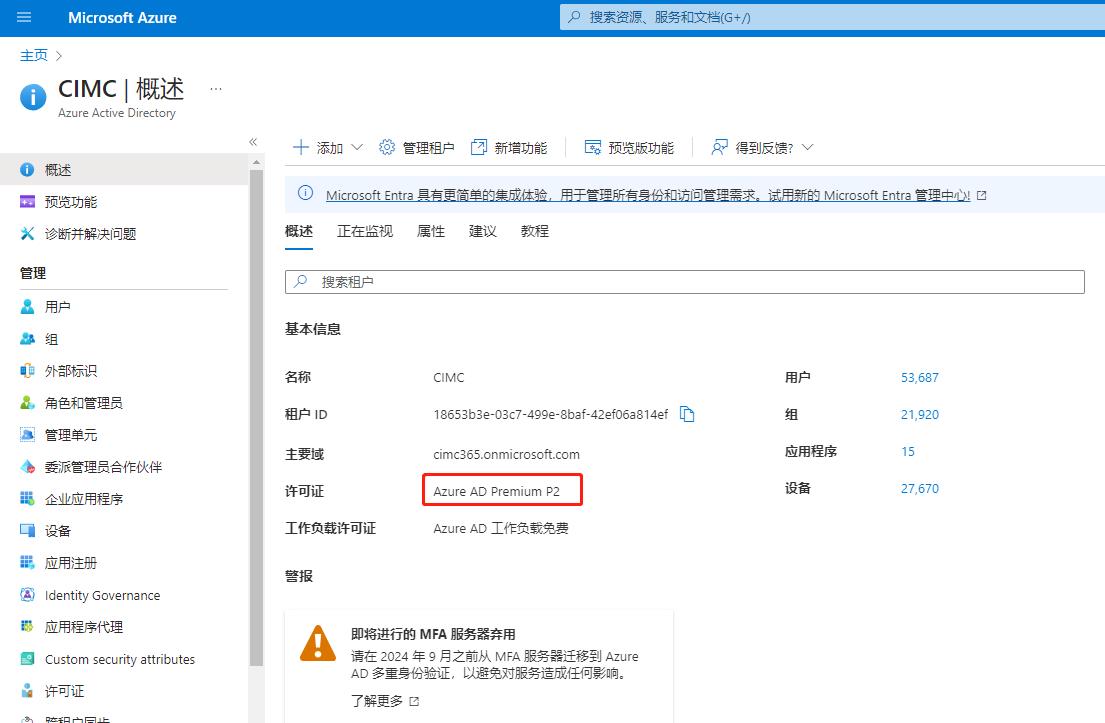Open the devices count 27,670
This screenshot has width=1105, height=723.
[x=920, y=488]
